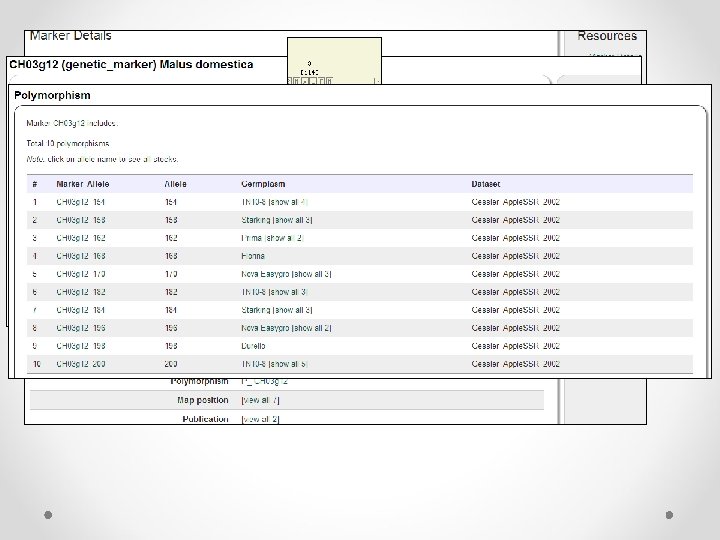
Task: Click show all for Starking in row 2
Action: click(292, 220)
